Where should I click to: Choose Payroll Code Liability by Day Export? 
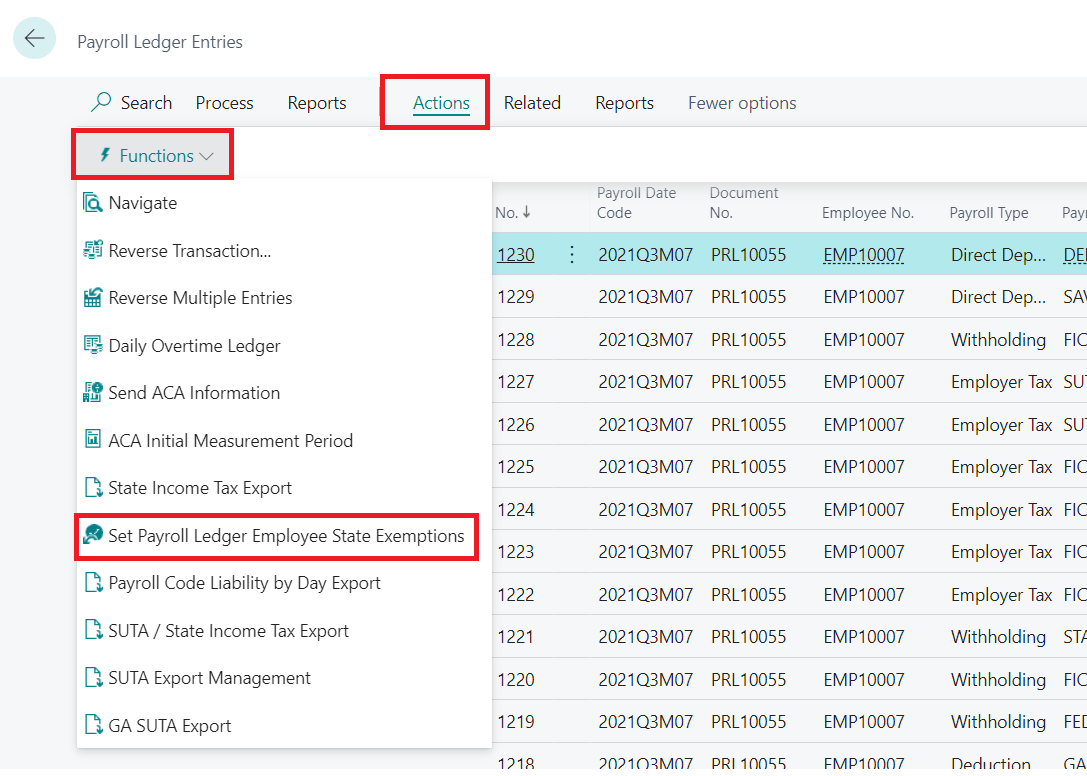pos(245,583)
